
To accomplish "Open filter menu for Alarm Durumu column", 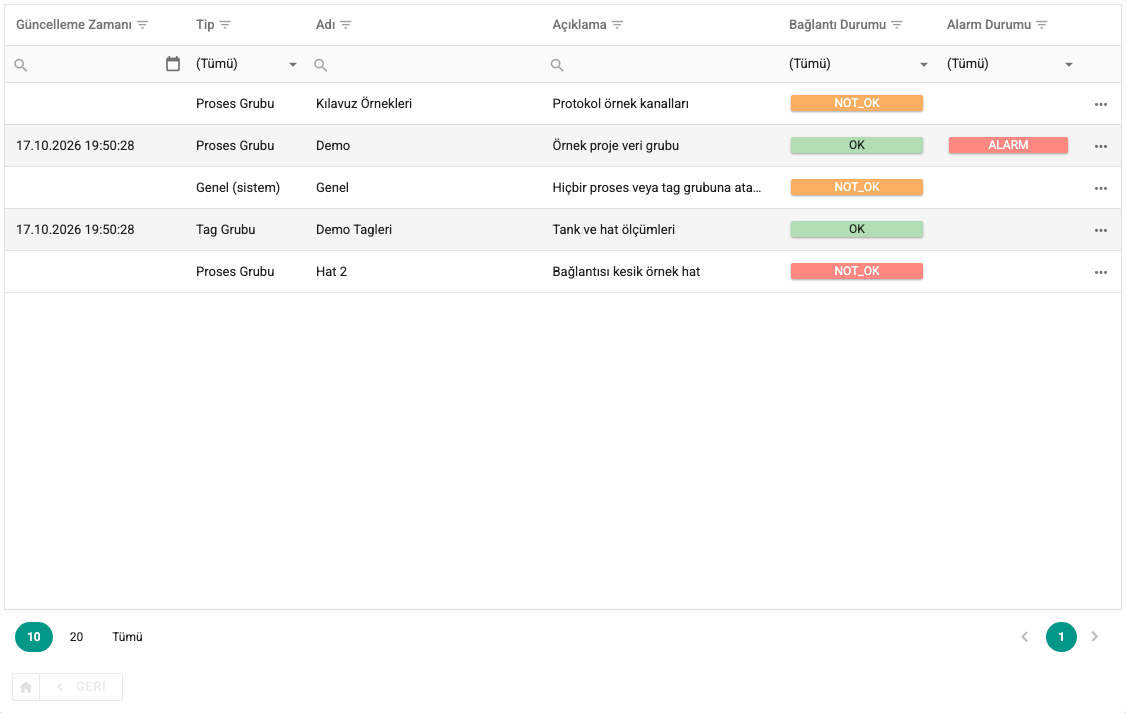I will coord(1042,25).
